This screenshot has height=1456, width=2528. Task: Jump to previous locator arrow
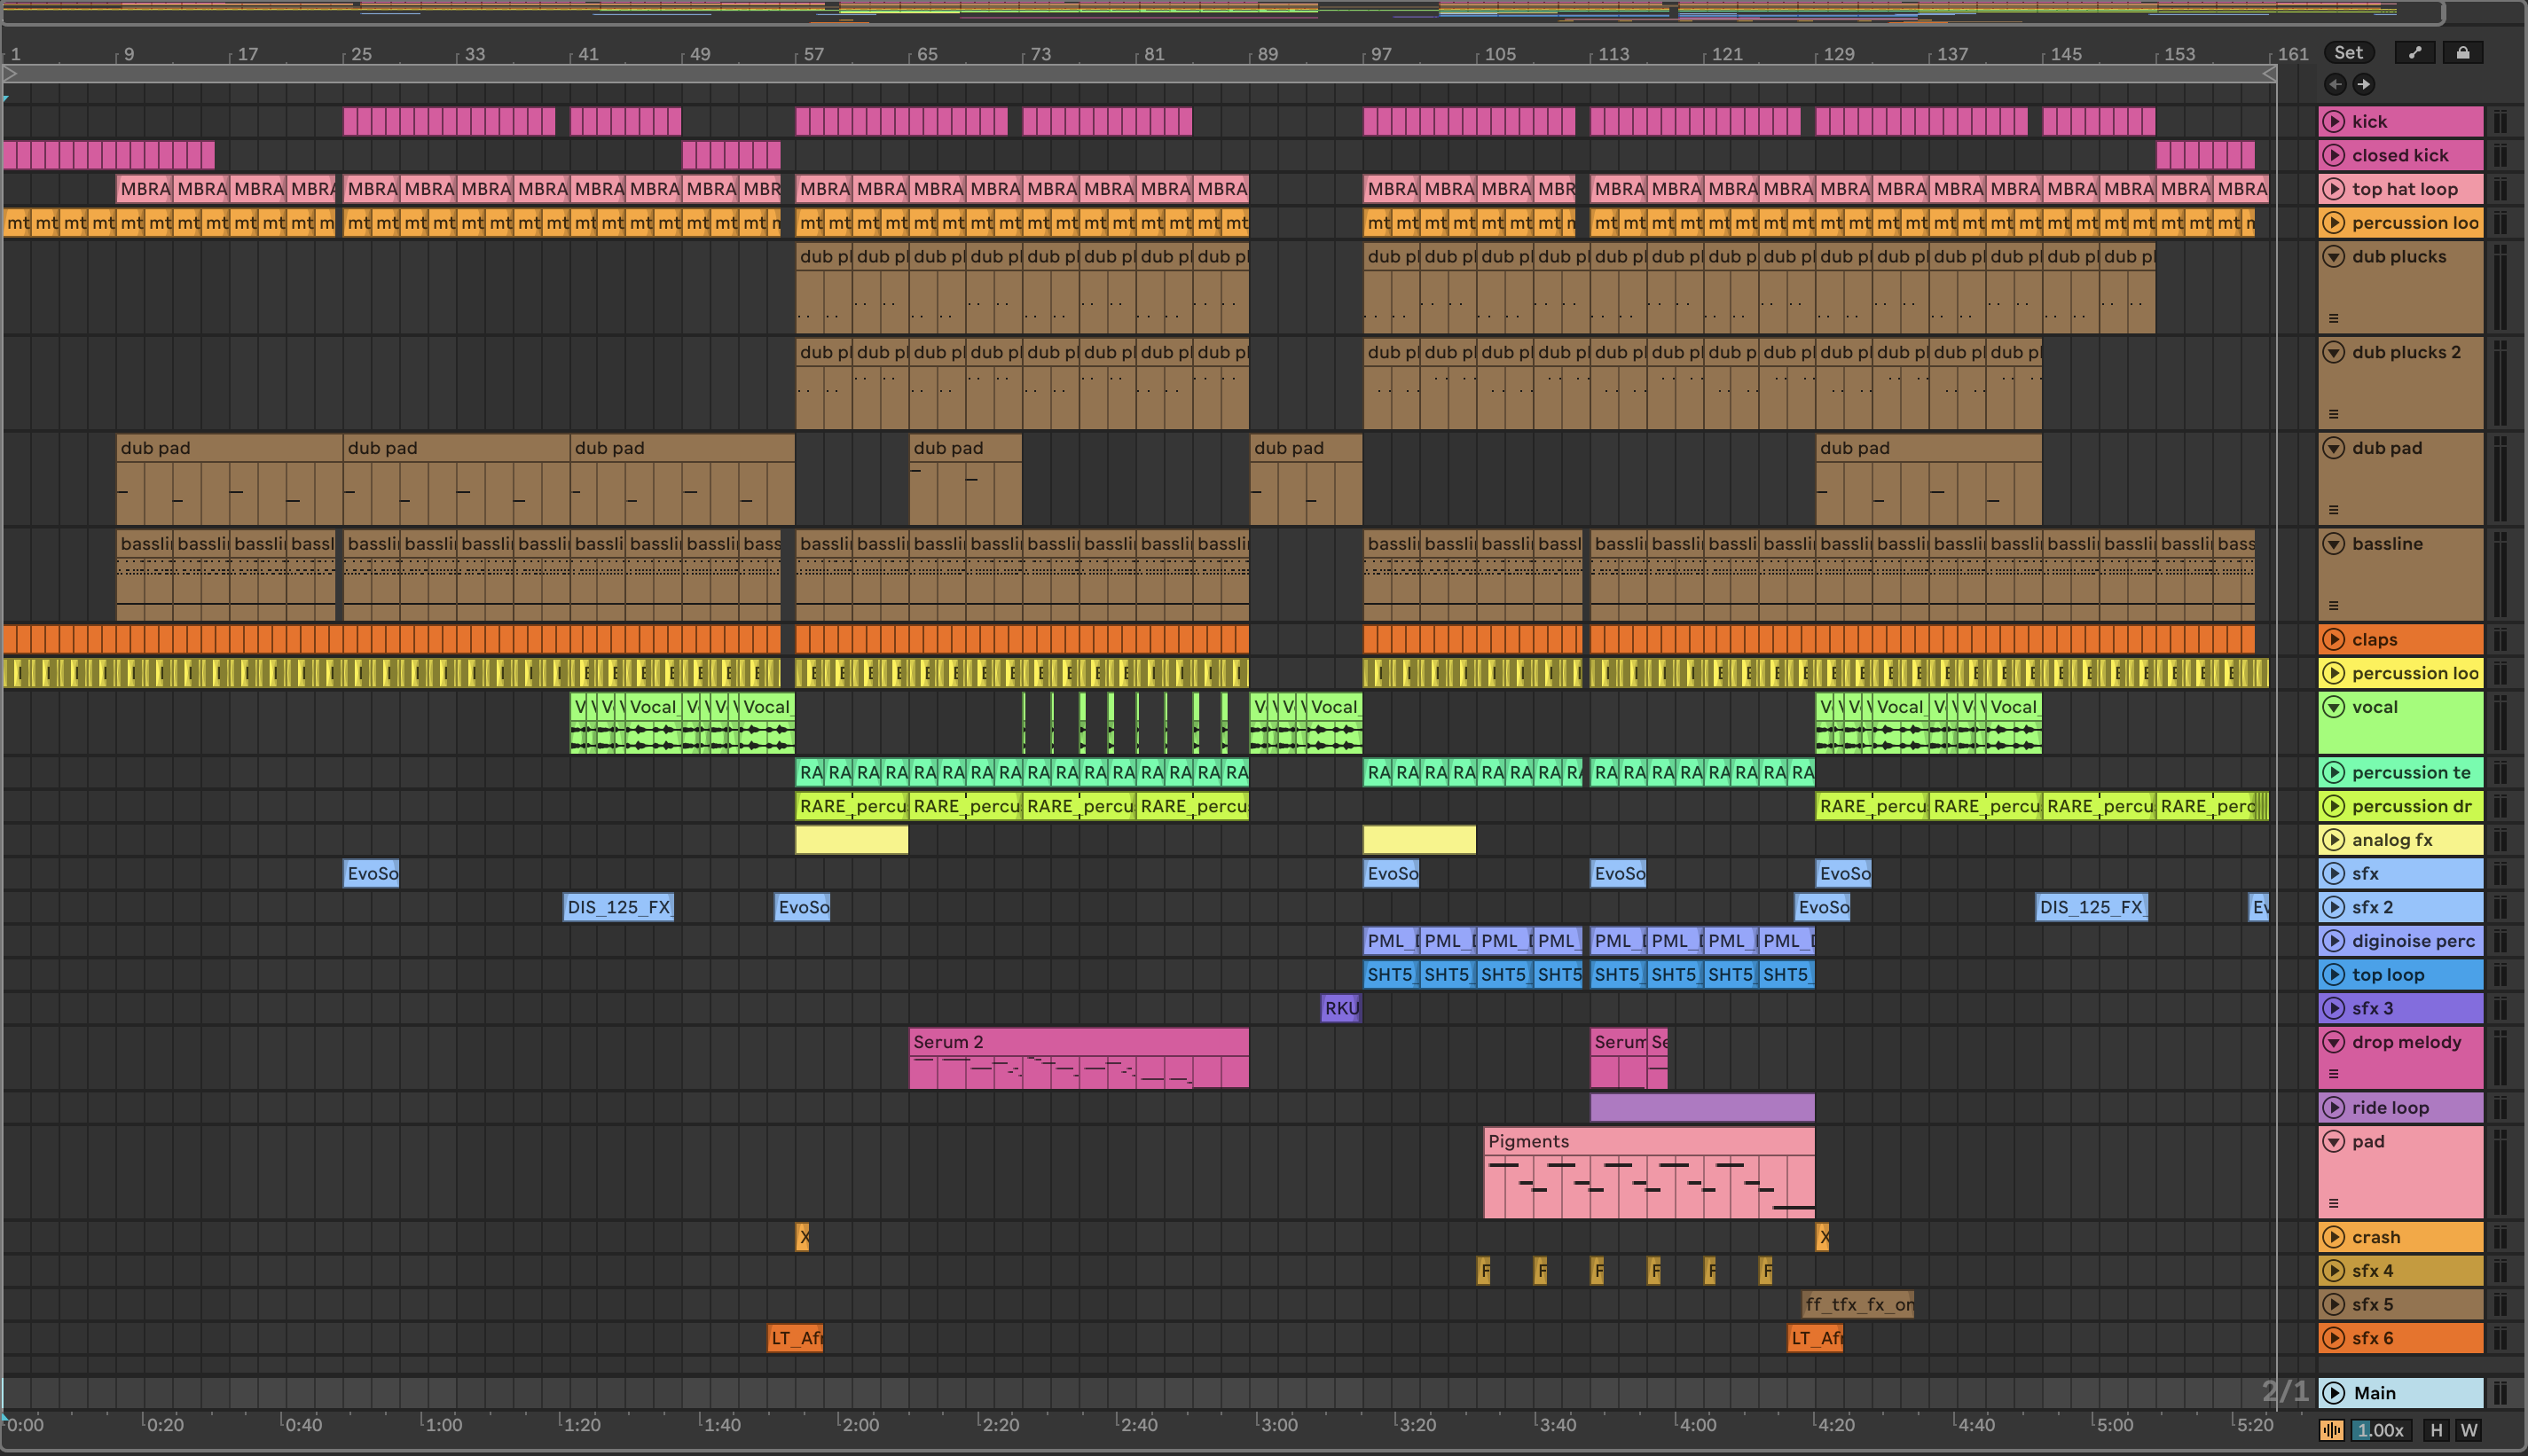pos(2335,84)
